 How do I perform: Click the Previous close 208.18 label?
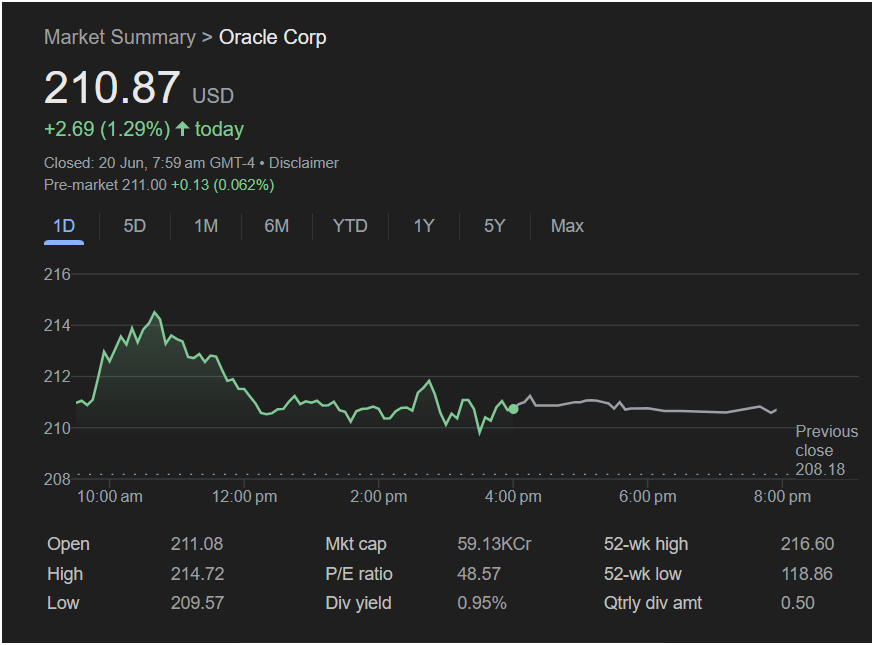coord(826,450)
